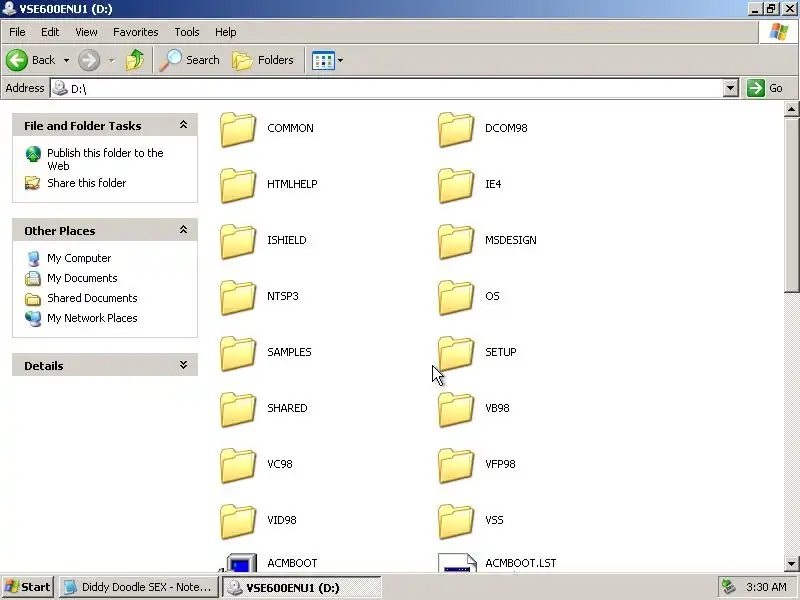Click the scrollbar up arrow
This screenshot has width=800, height=600.
(791, 109)
